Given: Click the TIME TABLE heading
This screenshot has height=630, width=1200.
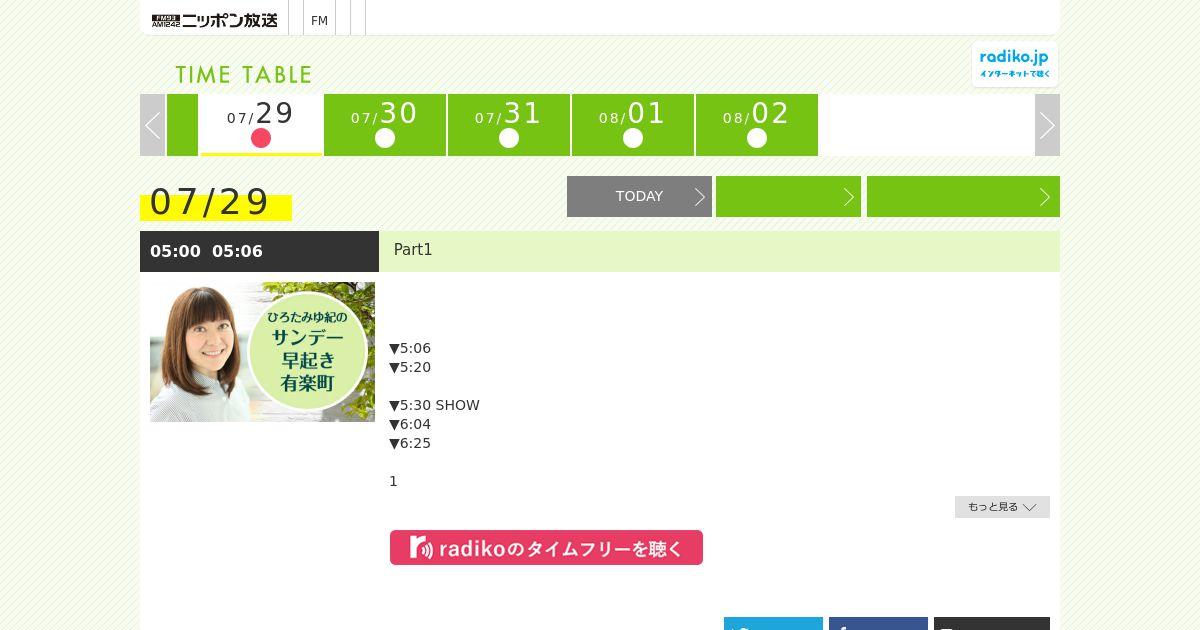Looking at the screenshot, I should pos(244,75).
